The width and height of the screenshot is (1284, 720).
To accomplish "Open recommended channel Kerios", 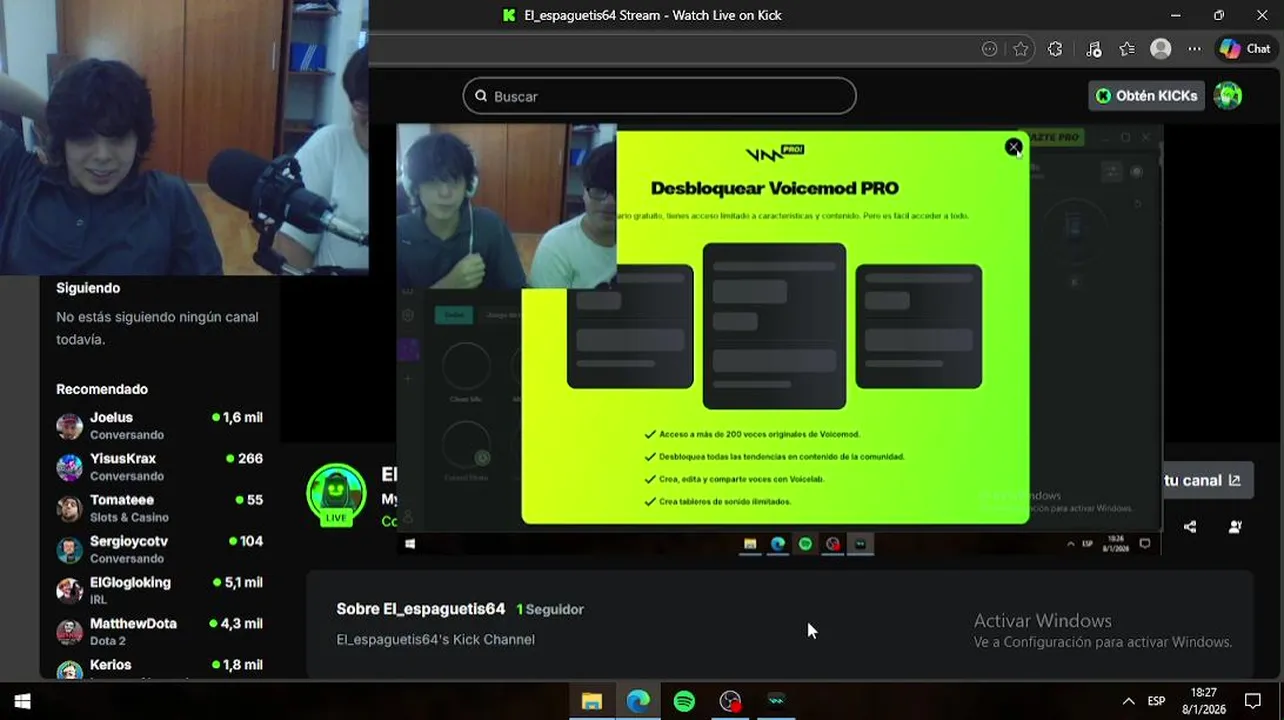I will pos(160,669).
